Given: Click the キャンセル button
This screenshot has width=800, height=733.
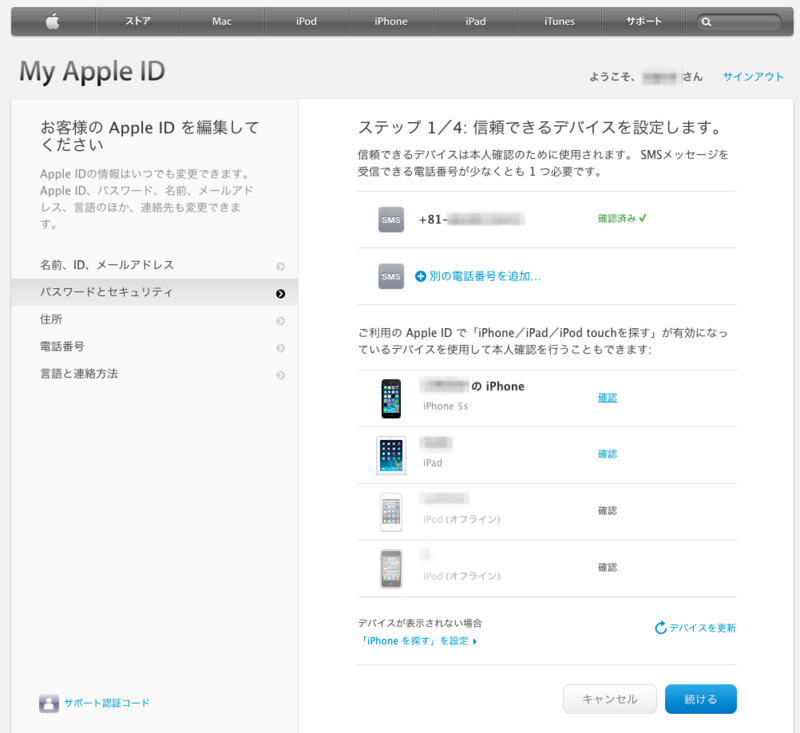Looking at the screenshot, I should tap(610, 699).
